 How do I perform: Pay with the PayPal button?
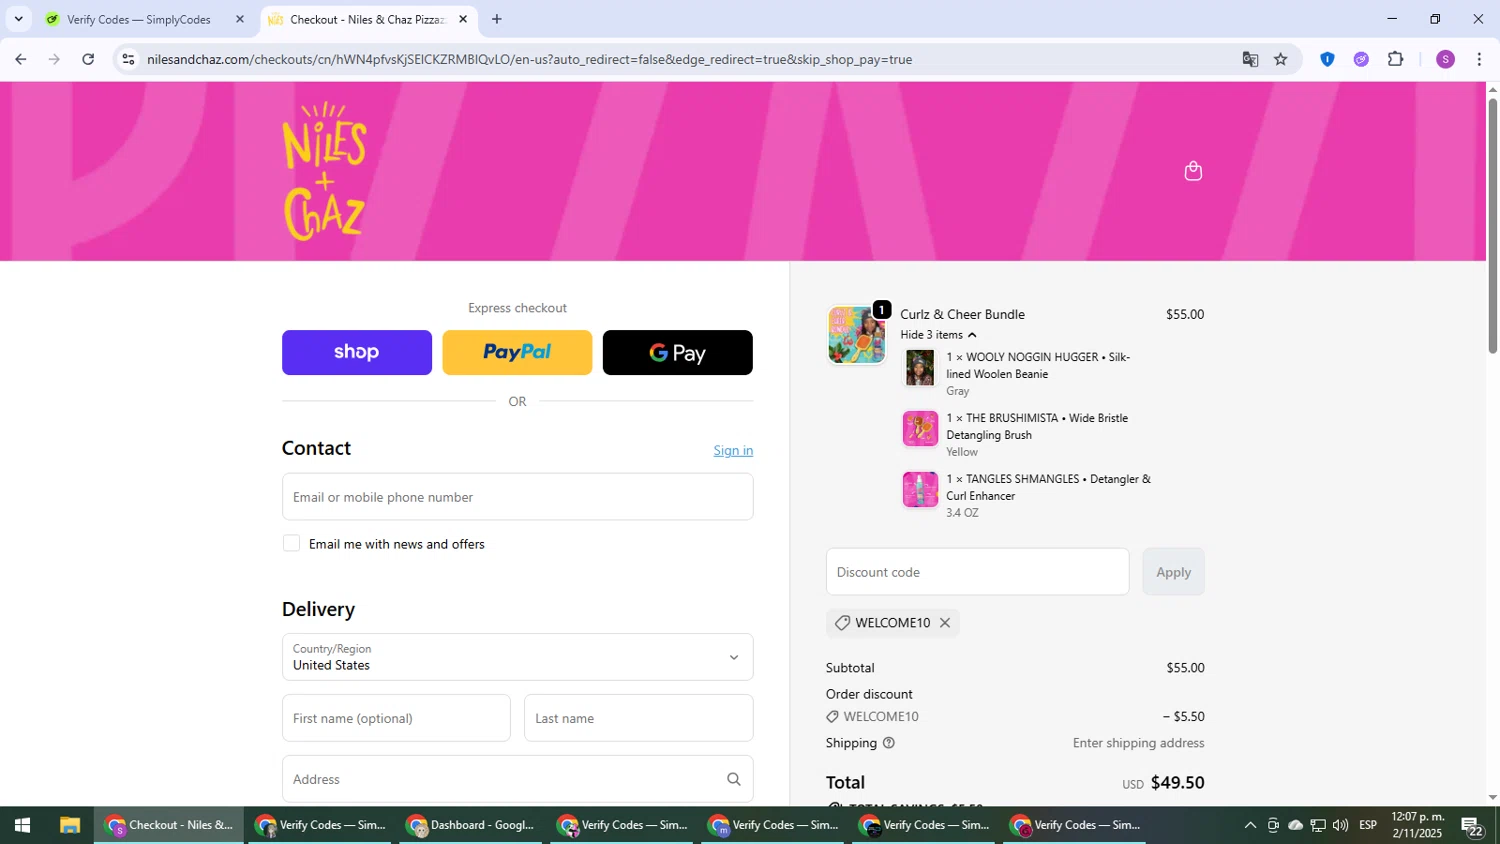(x=517, y=352)
